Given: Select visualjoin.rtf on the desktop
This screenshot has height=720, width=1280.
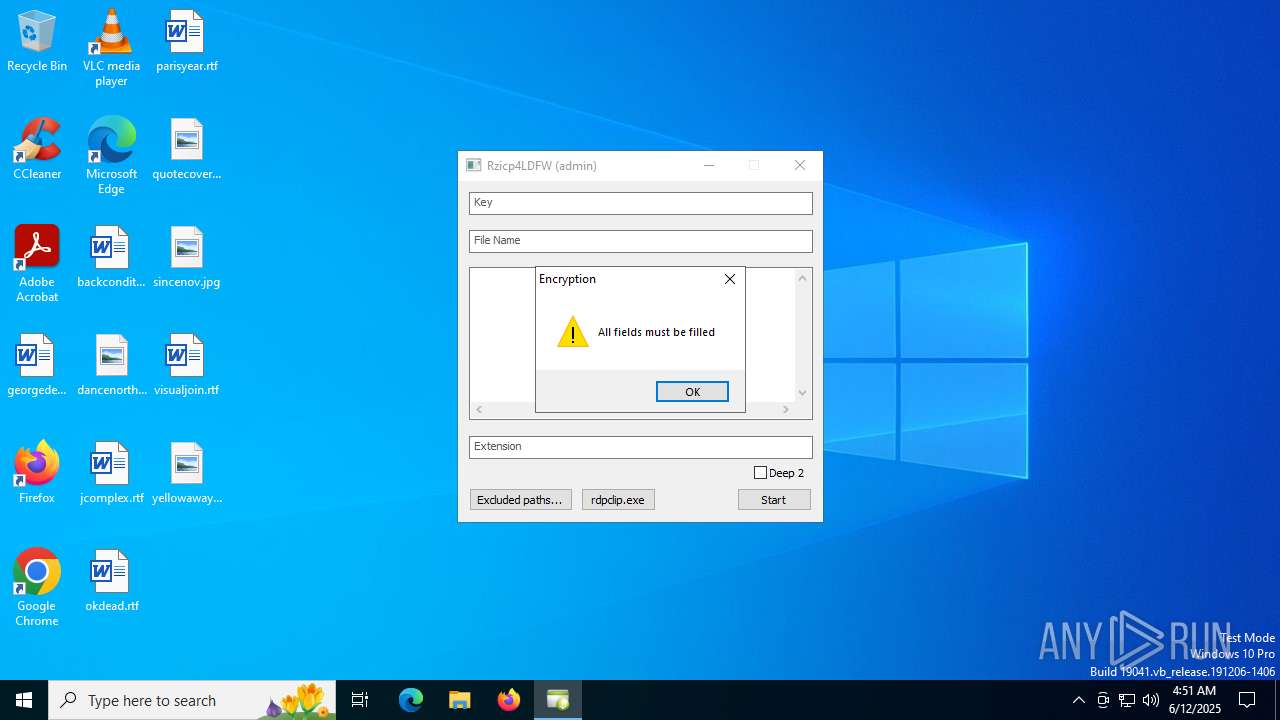Looking at the screenshot, I should 186,365.
